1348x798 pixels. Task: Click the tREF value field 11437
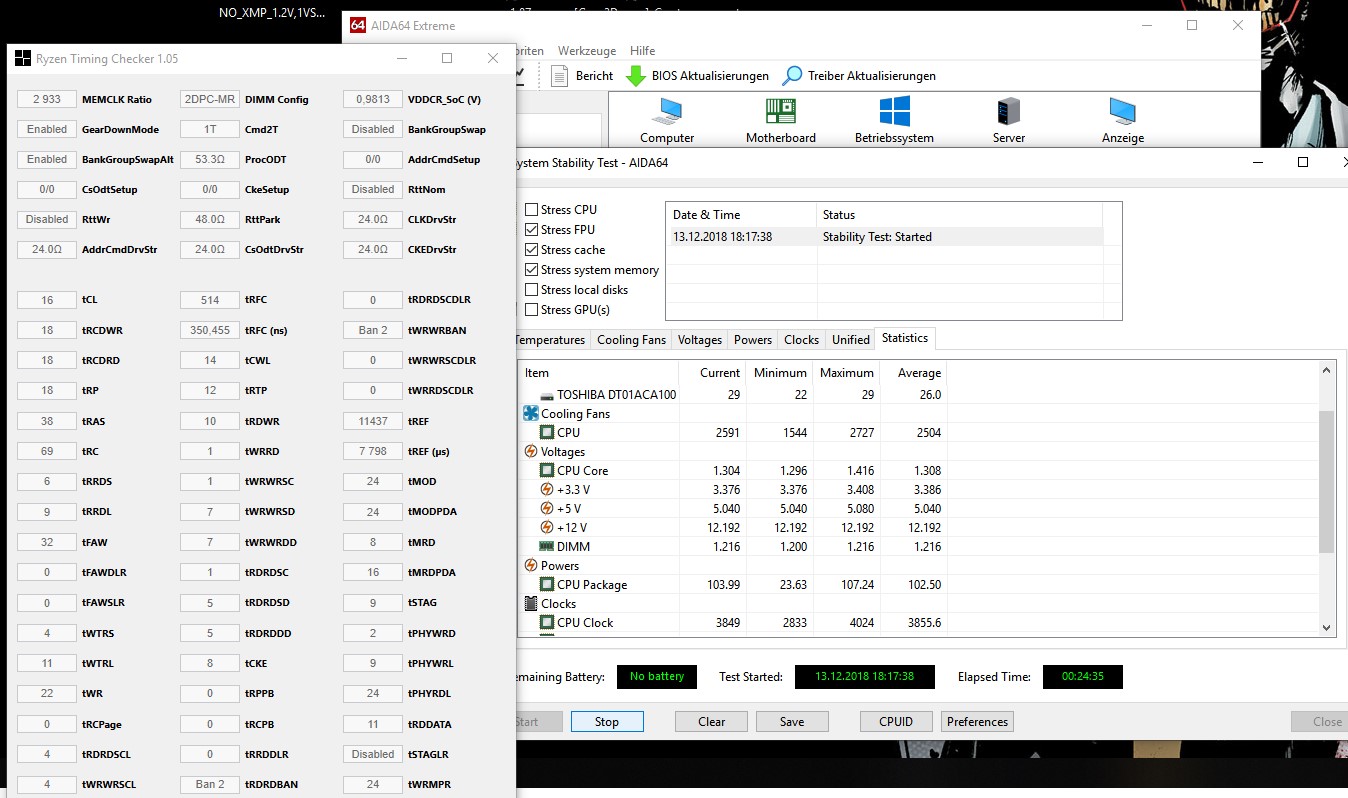(x=372, y=421)
